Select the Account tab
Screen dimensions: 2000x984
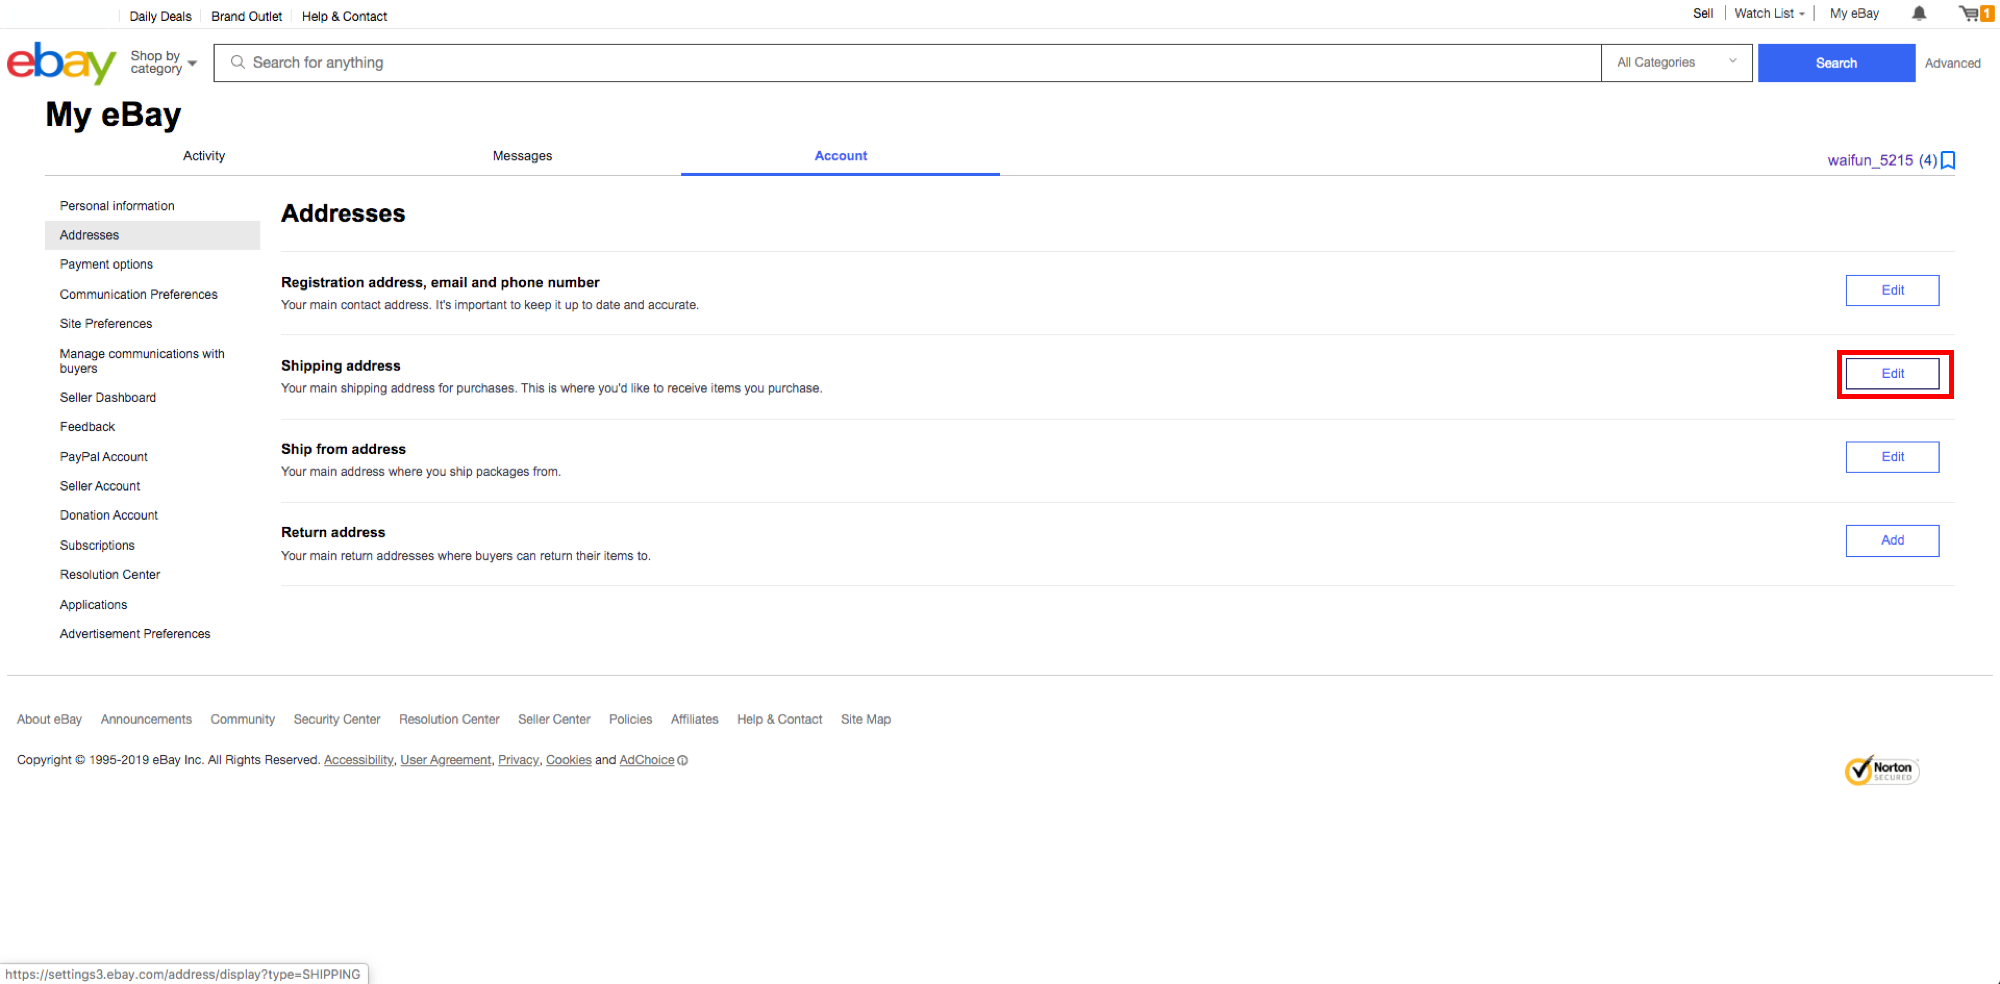coord(841,156)
